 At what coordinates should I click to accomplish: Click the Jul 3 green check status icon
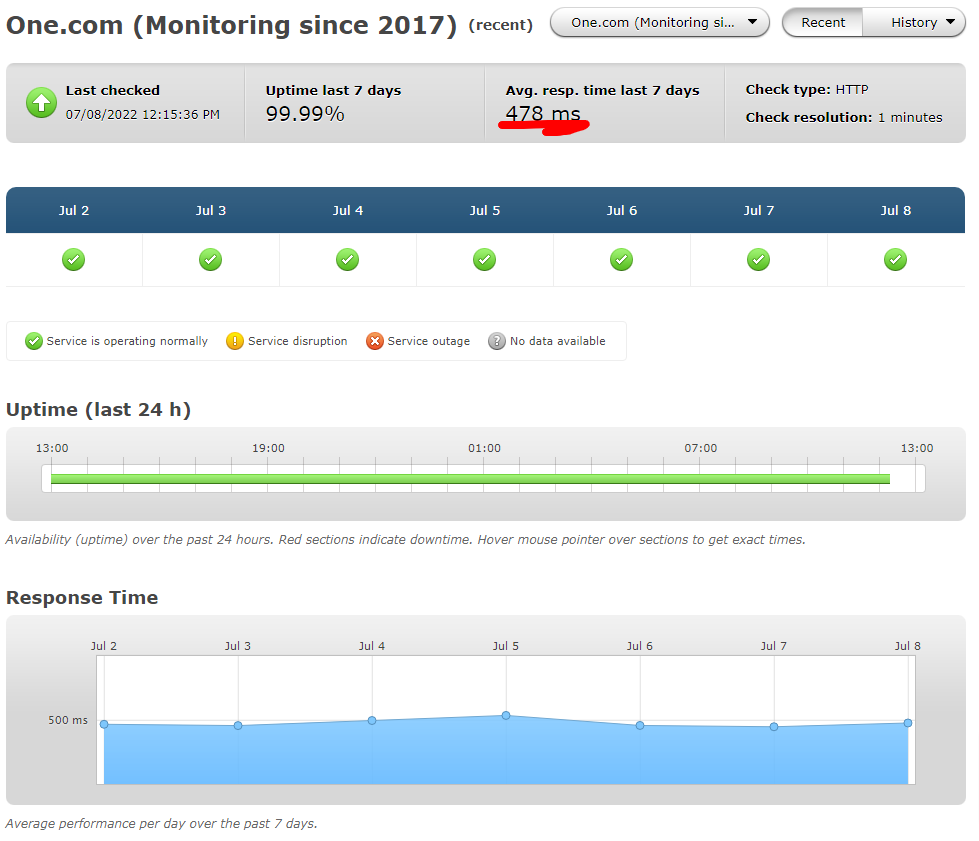pyautogui.click(x=210, y=259)
